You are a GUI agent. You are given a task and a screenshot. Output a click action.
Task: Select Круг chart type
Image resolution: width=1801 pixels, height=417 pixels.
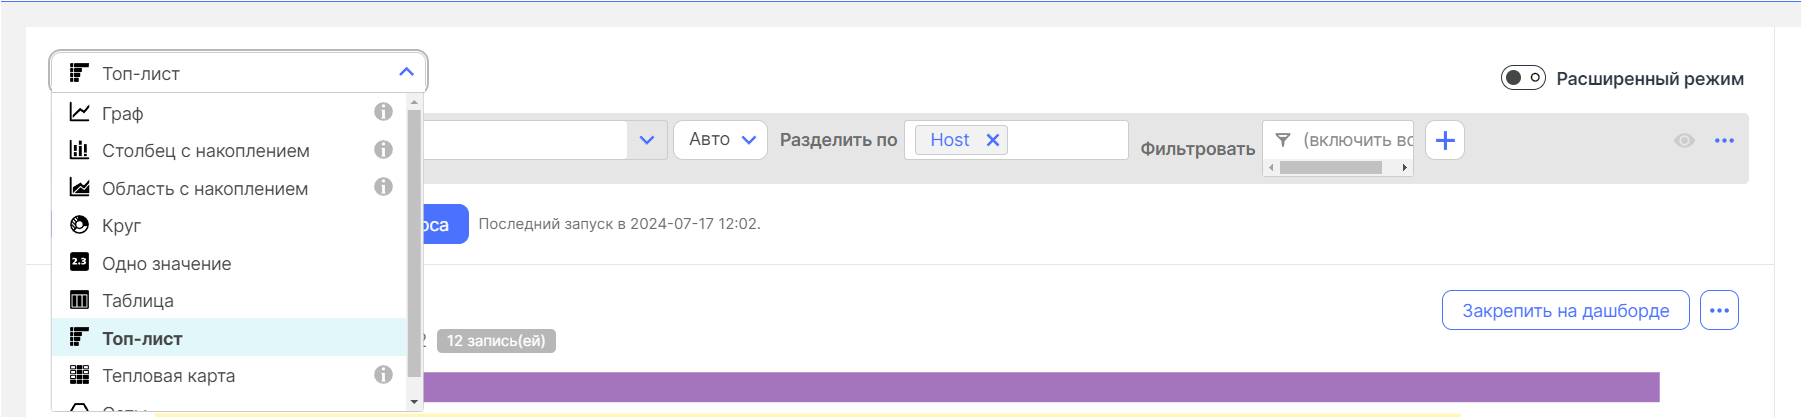coord(121,226)
